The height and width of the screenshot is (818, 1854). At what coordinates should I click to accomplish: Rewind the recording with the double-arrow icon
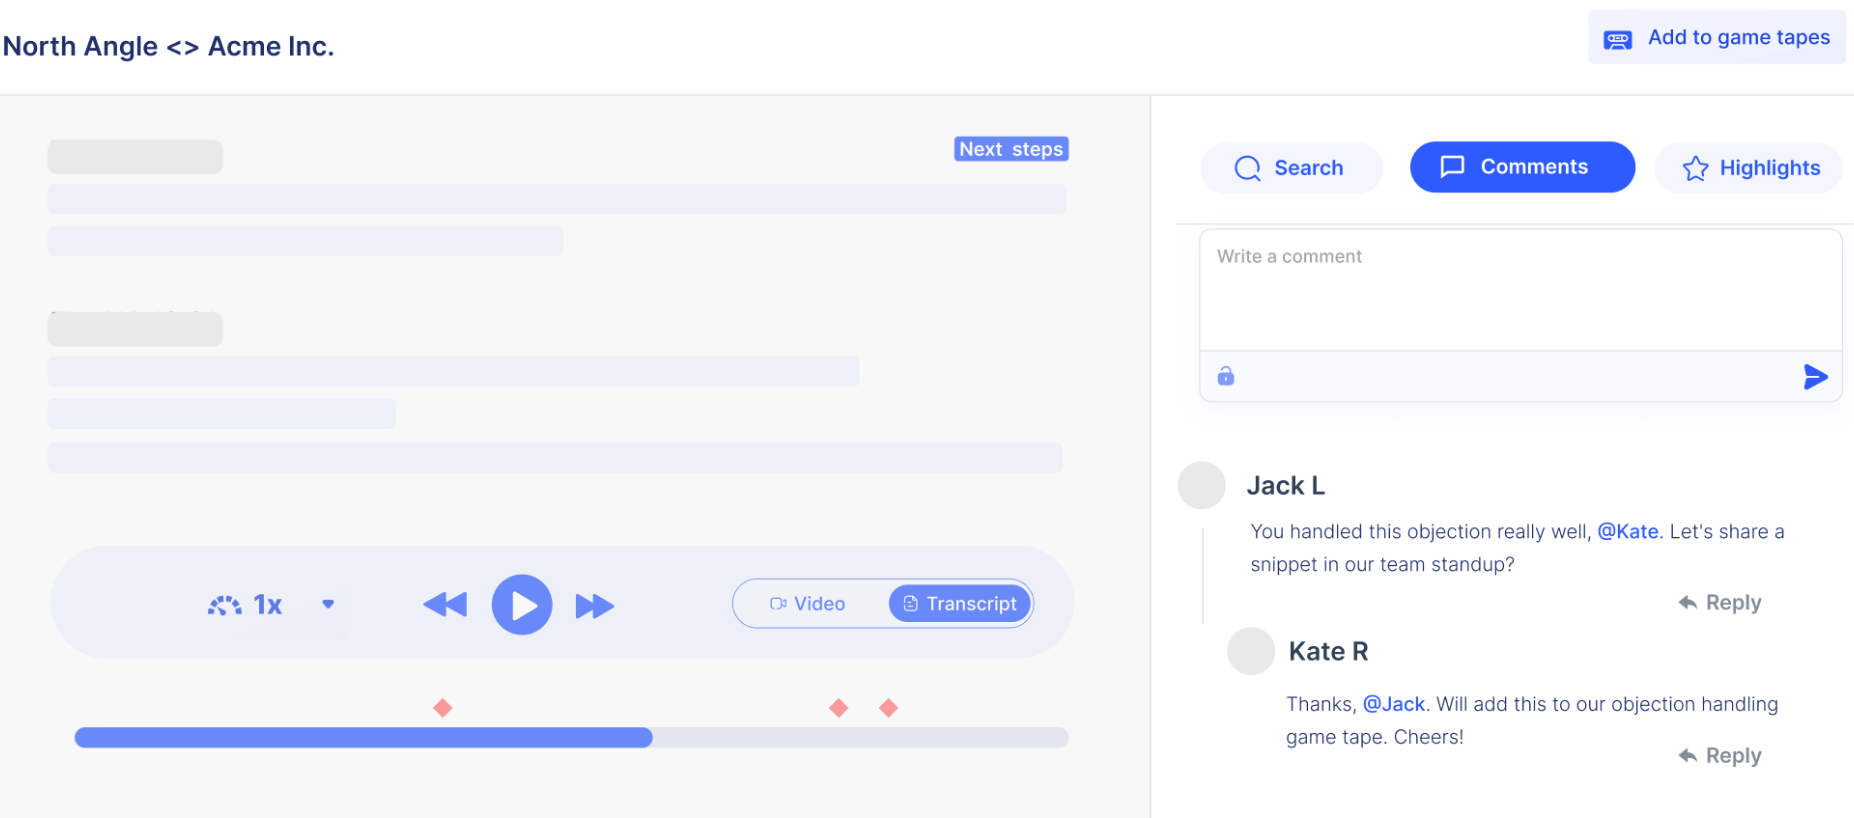tap(445, 605)
